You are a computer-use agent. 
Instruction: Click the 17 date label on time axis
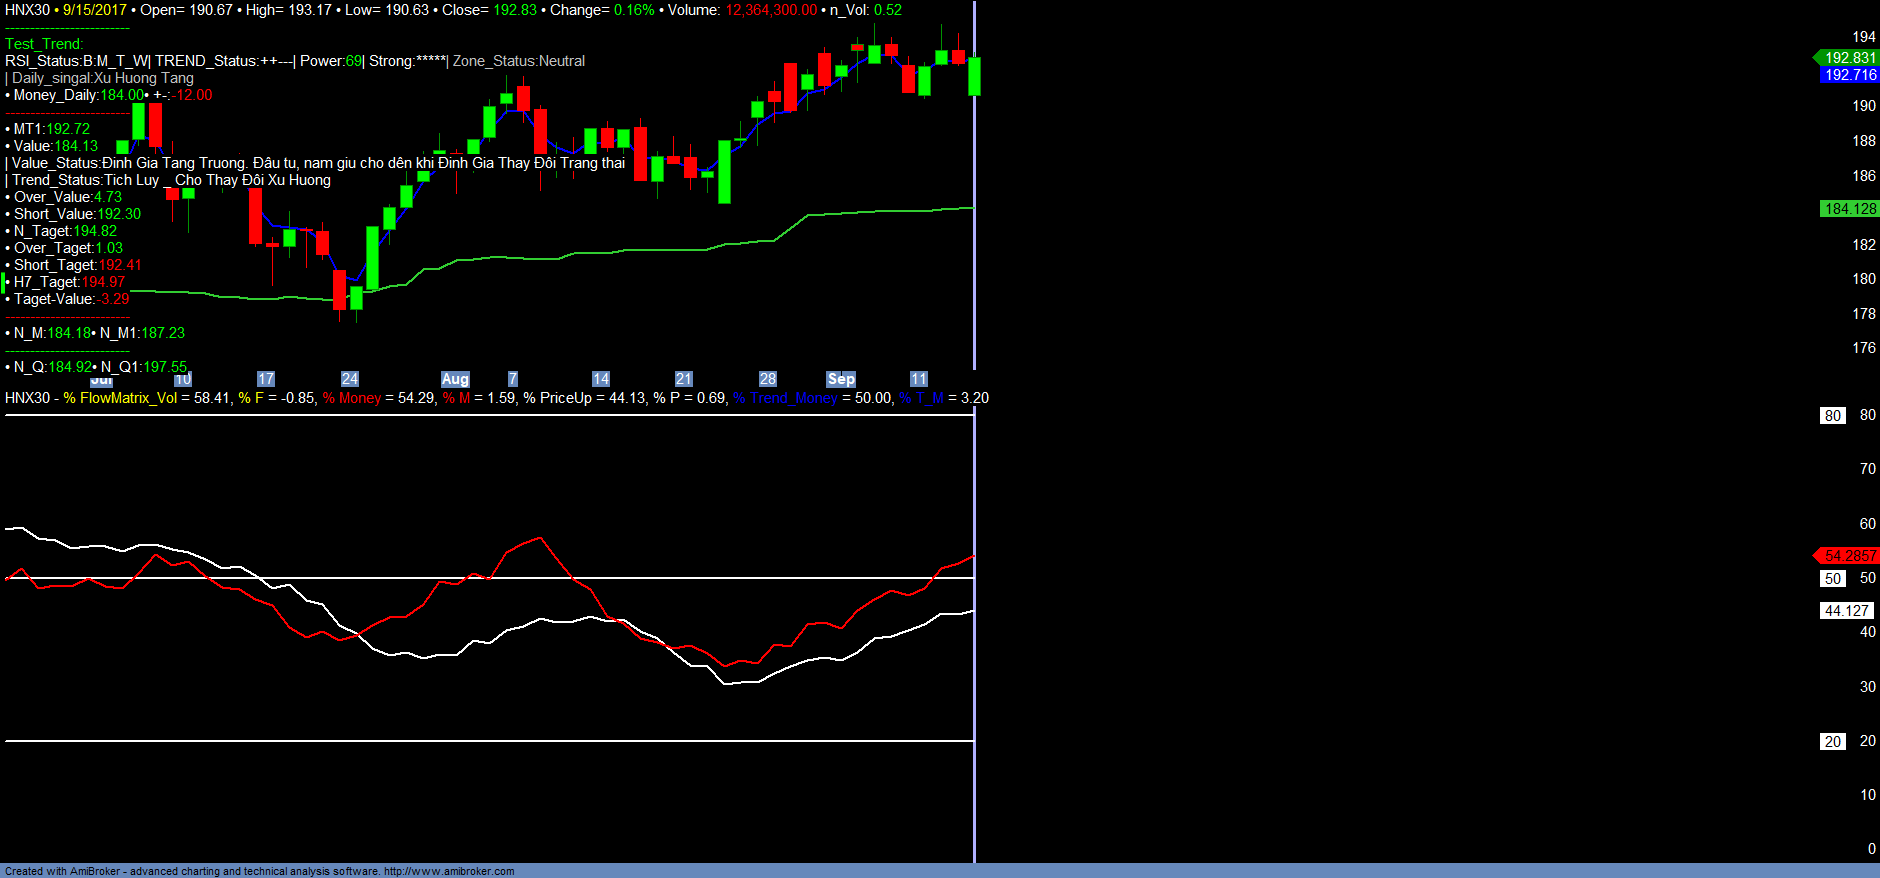[265, 379]
